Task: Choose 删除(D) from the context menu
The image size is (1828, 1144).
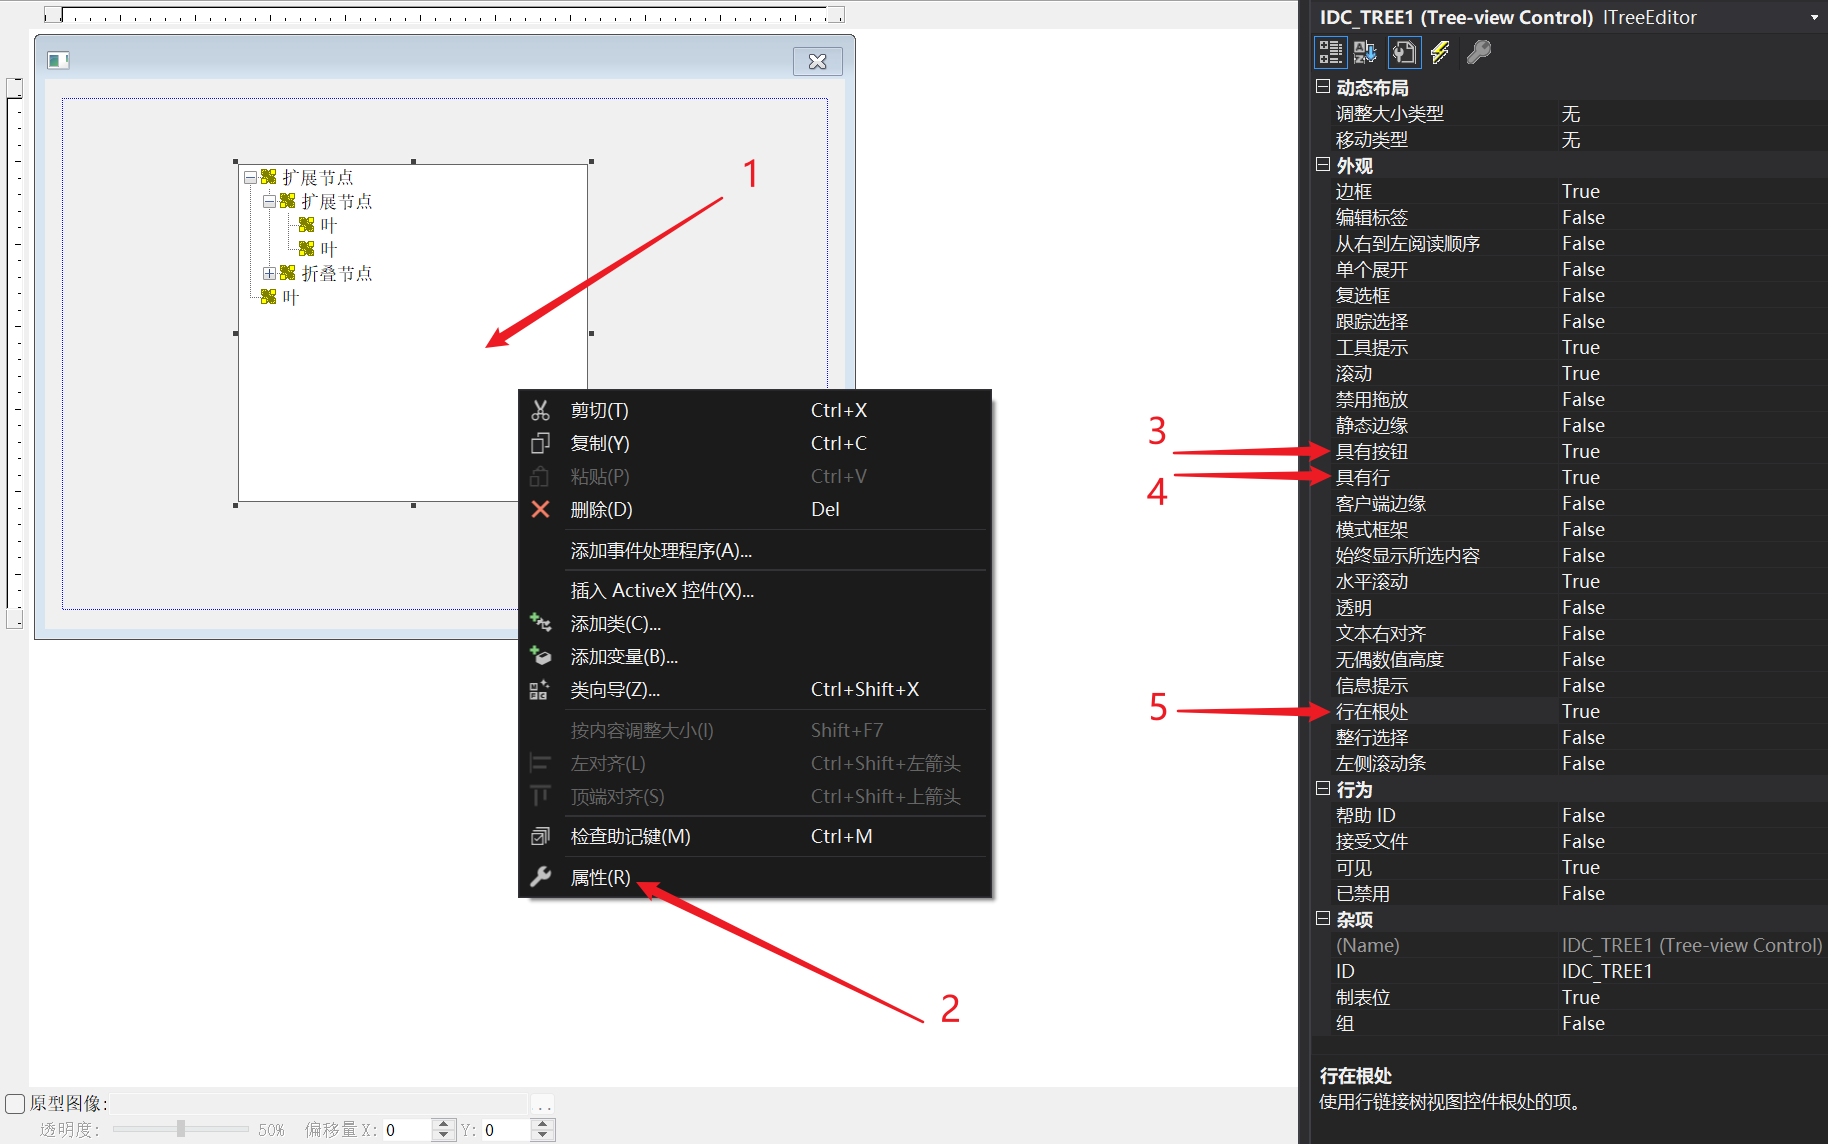Action: (755, 509)
